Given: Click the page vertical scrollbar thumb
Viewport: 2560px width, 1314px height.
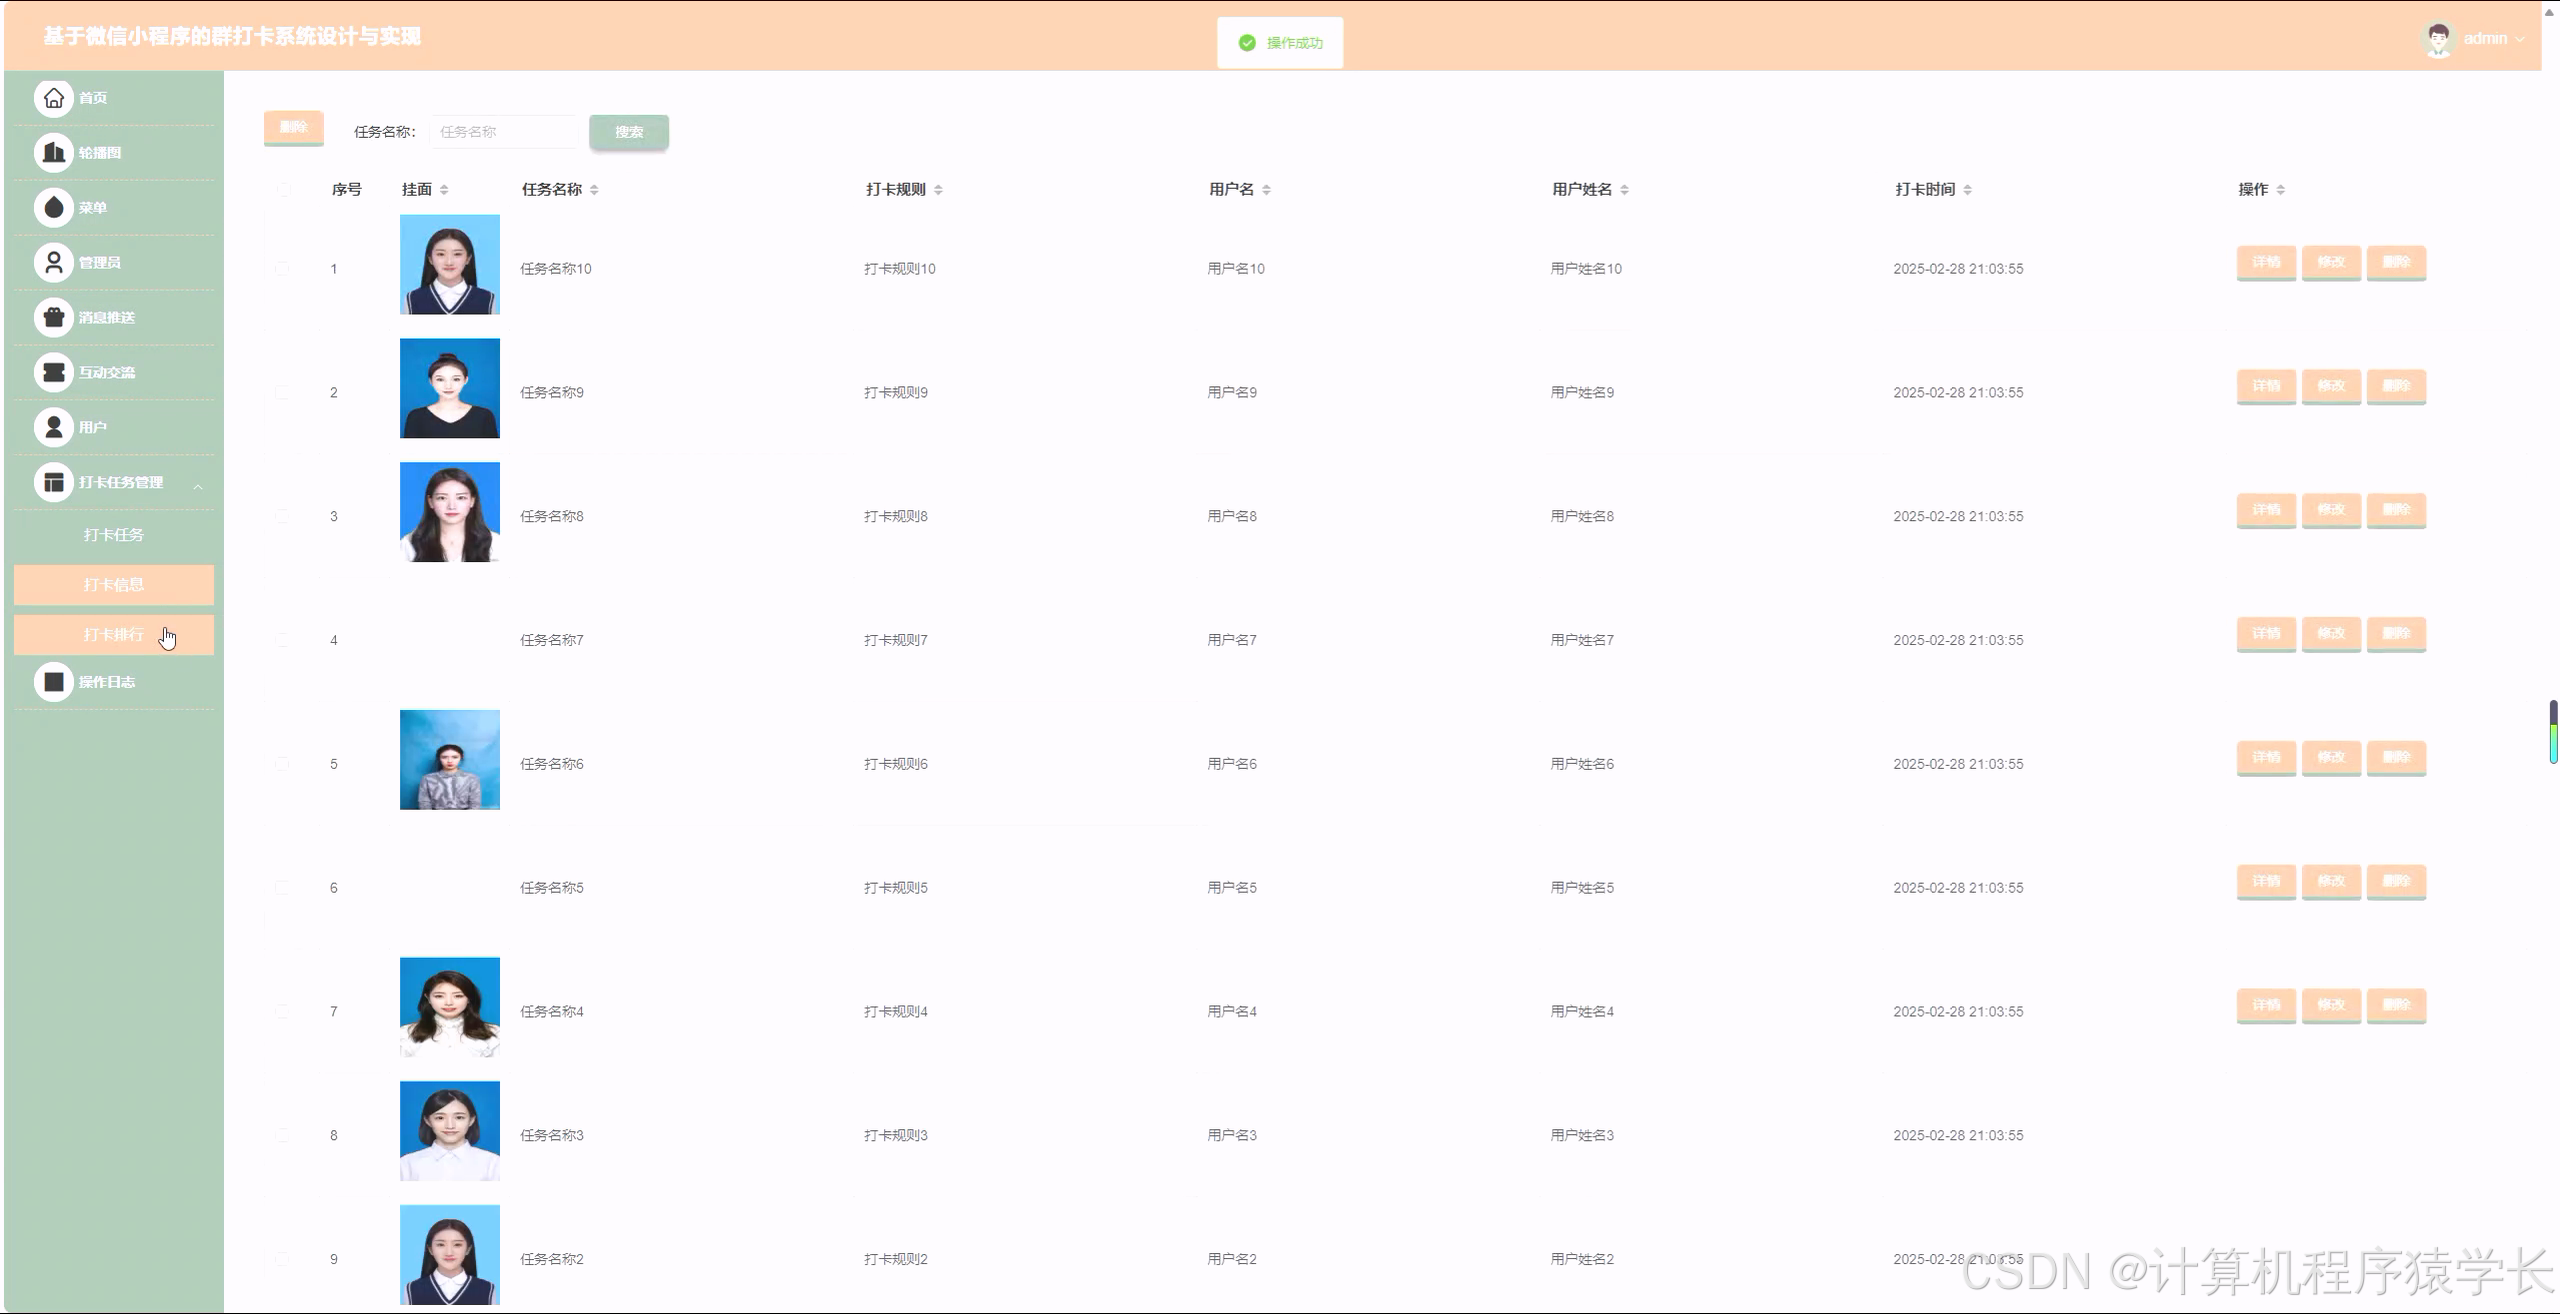Looking at the screenshot, I should (2552, 732).
